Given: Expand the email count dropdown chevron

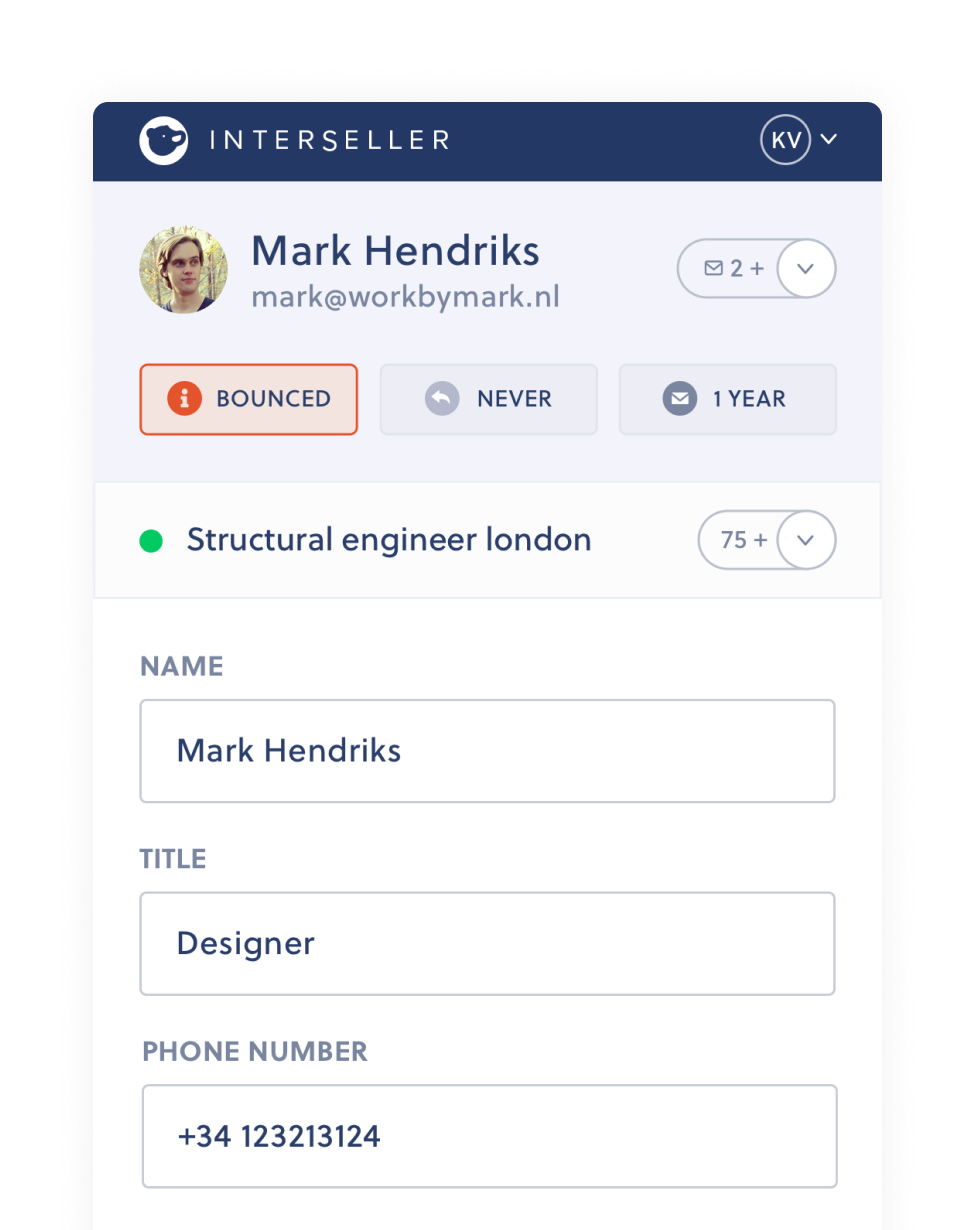Looking at the screenshot, I should [x=807, y=268].
